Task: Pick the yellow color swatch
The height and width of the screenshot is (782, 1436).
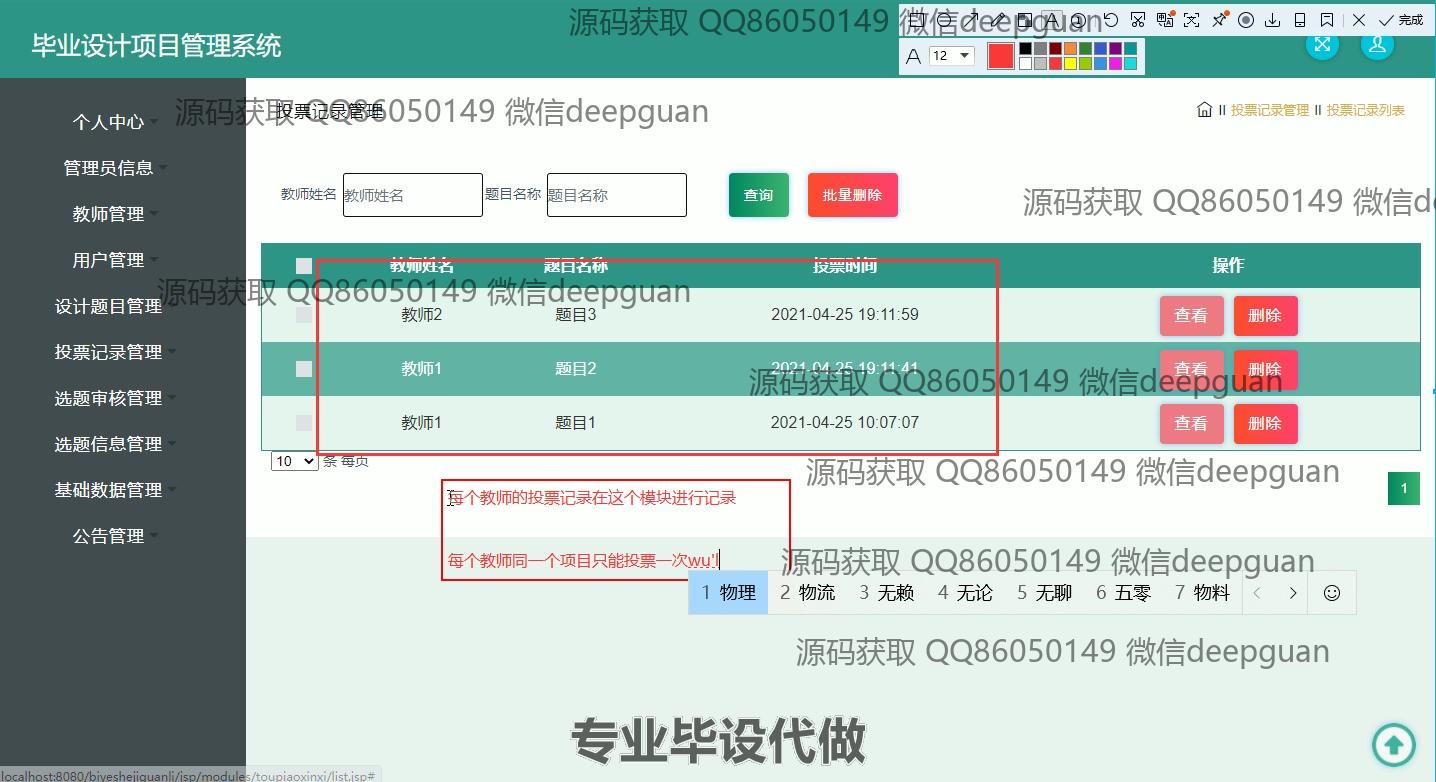Action: (1070, 64)
